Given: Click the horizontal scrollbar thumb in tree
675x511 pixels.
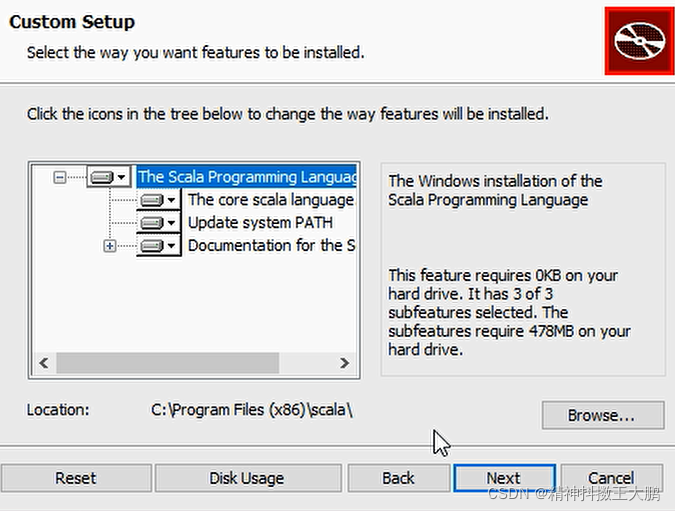Looking at the screenshot, I should [x=167, y=363].
